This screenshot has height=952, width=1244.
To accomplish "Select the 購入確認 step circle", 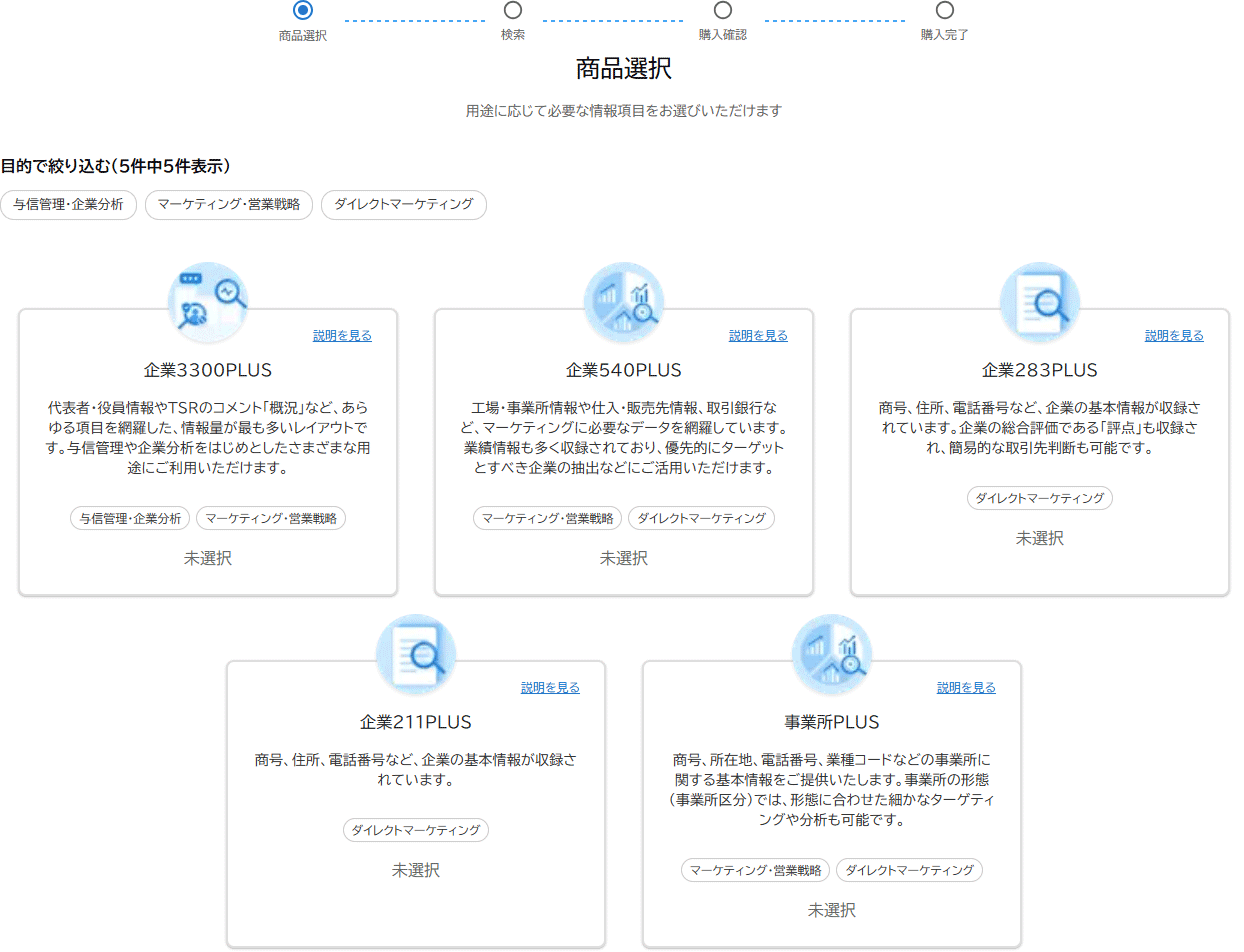I will [723, 10].
